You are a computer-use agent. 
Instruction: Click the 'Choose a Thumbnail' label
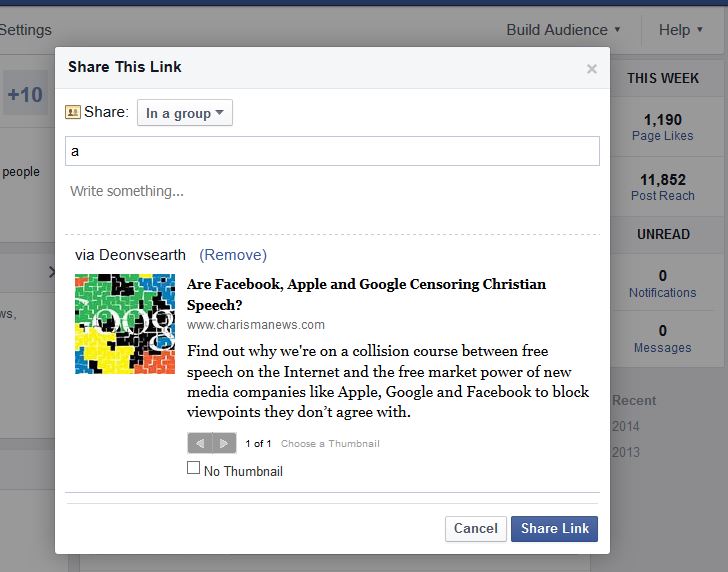point(330,443)
